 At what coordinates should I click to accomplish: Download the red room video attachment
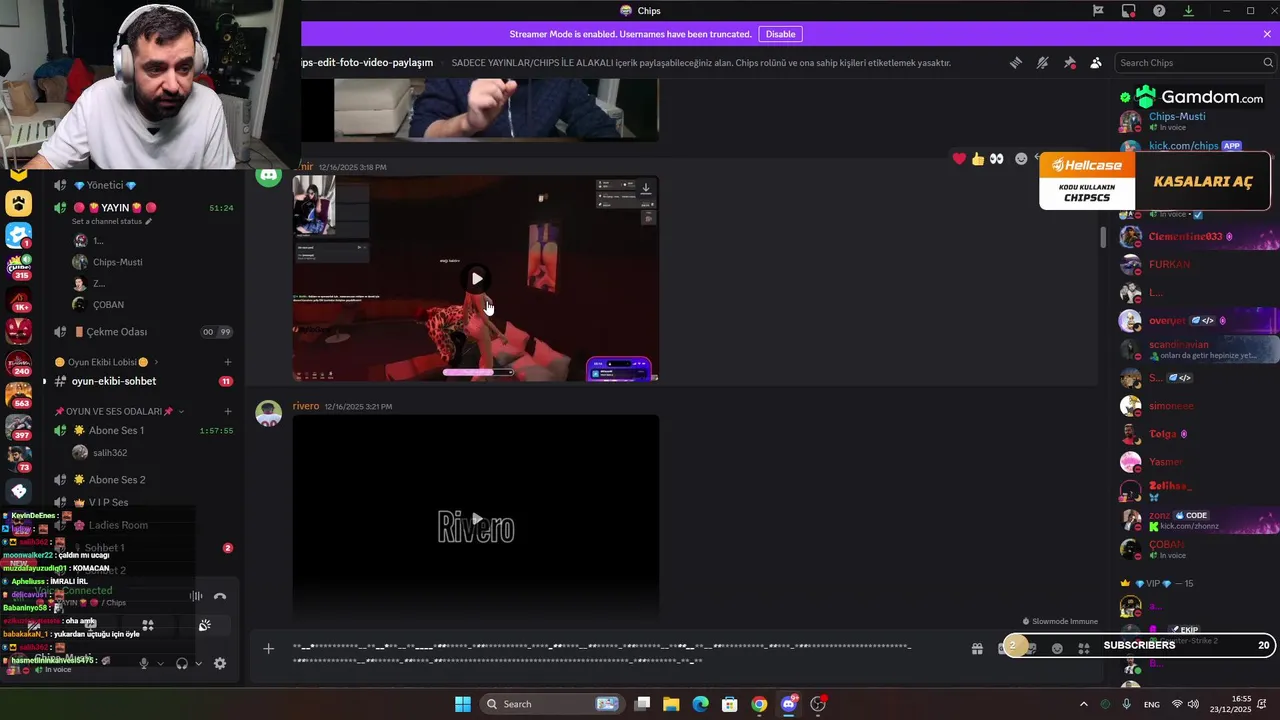pyautogui.click(x=646, y=188)
